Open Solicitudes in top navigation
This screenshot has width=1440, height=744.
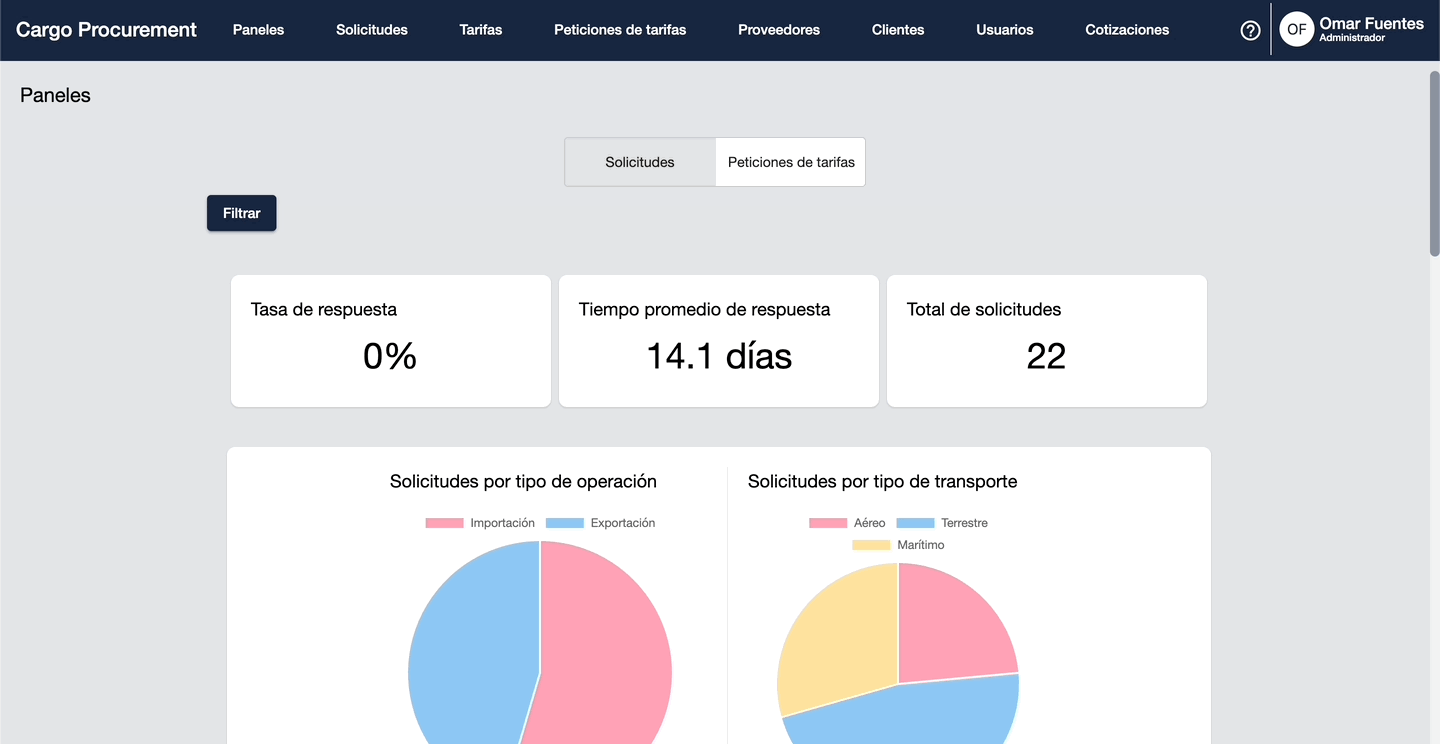point(372,30)
